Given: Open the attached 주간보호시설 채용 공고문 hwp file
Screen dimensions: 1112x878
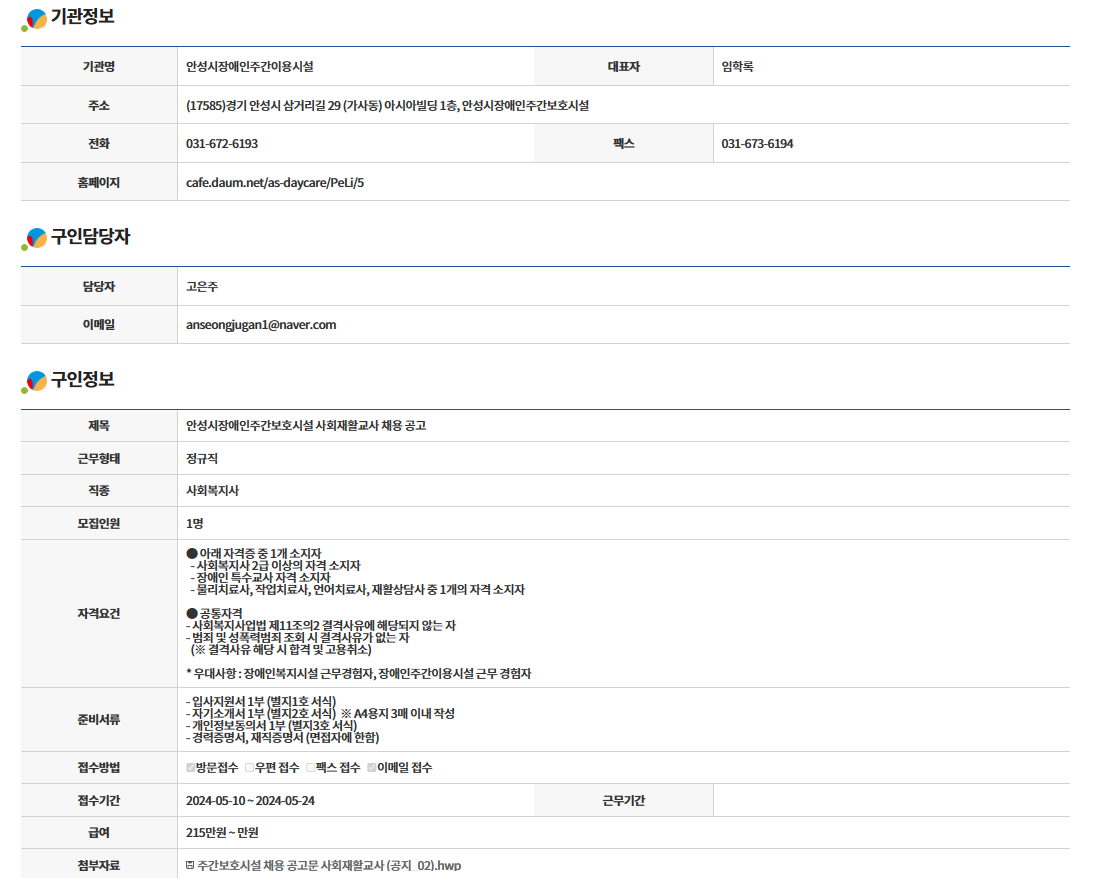Looking at the screenshot, I should 329,865.
